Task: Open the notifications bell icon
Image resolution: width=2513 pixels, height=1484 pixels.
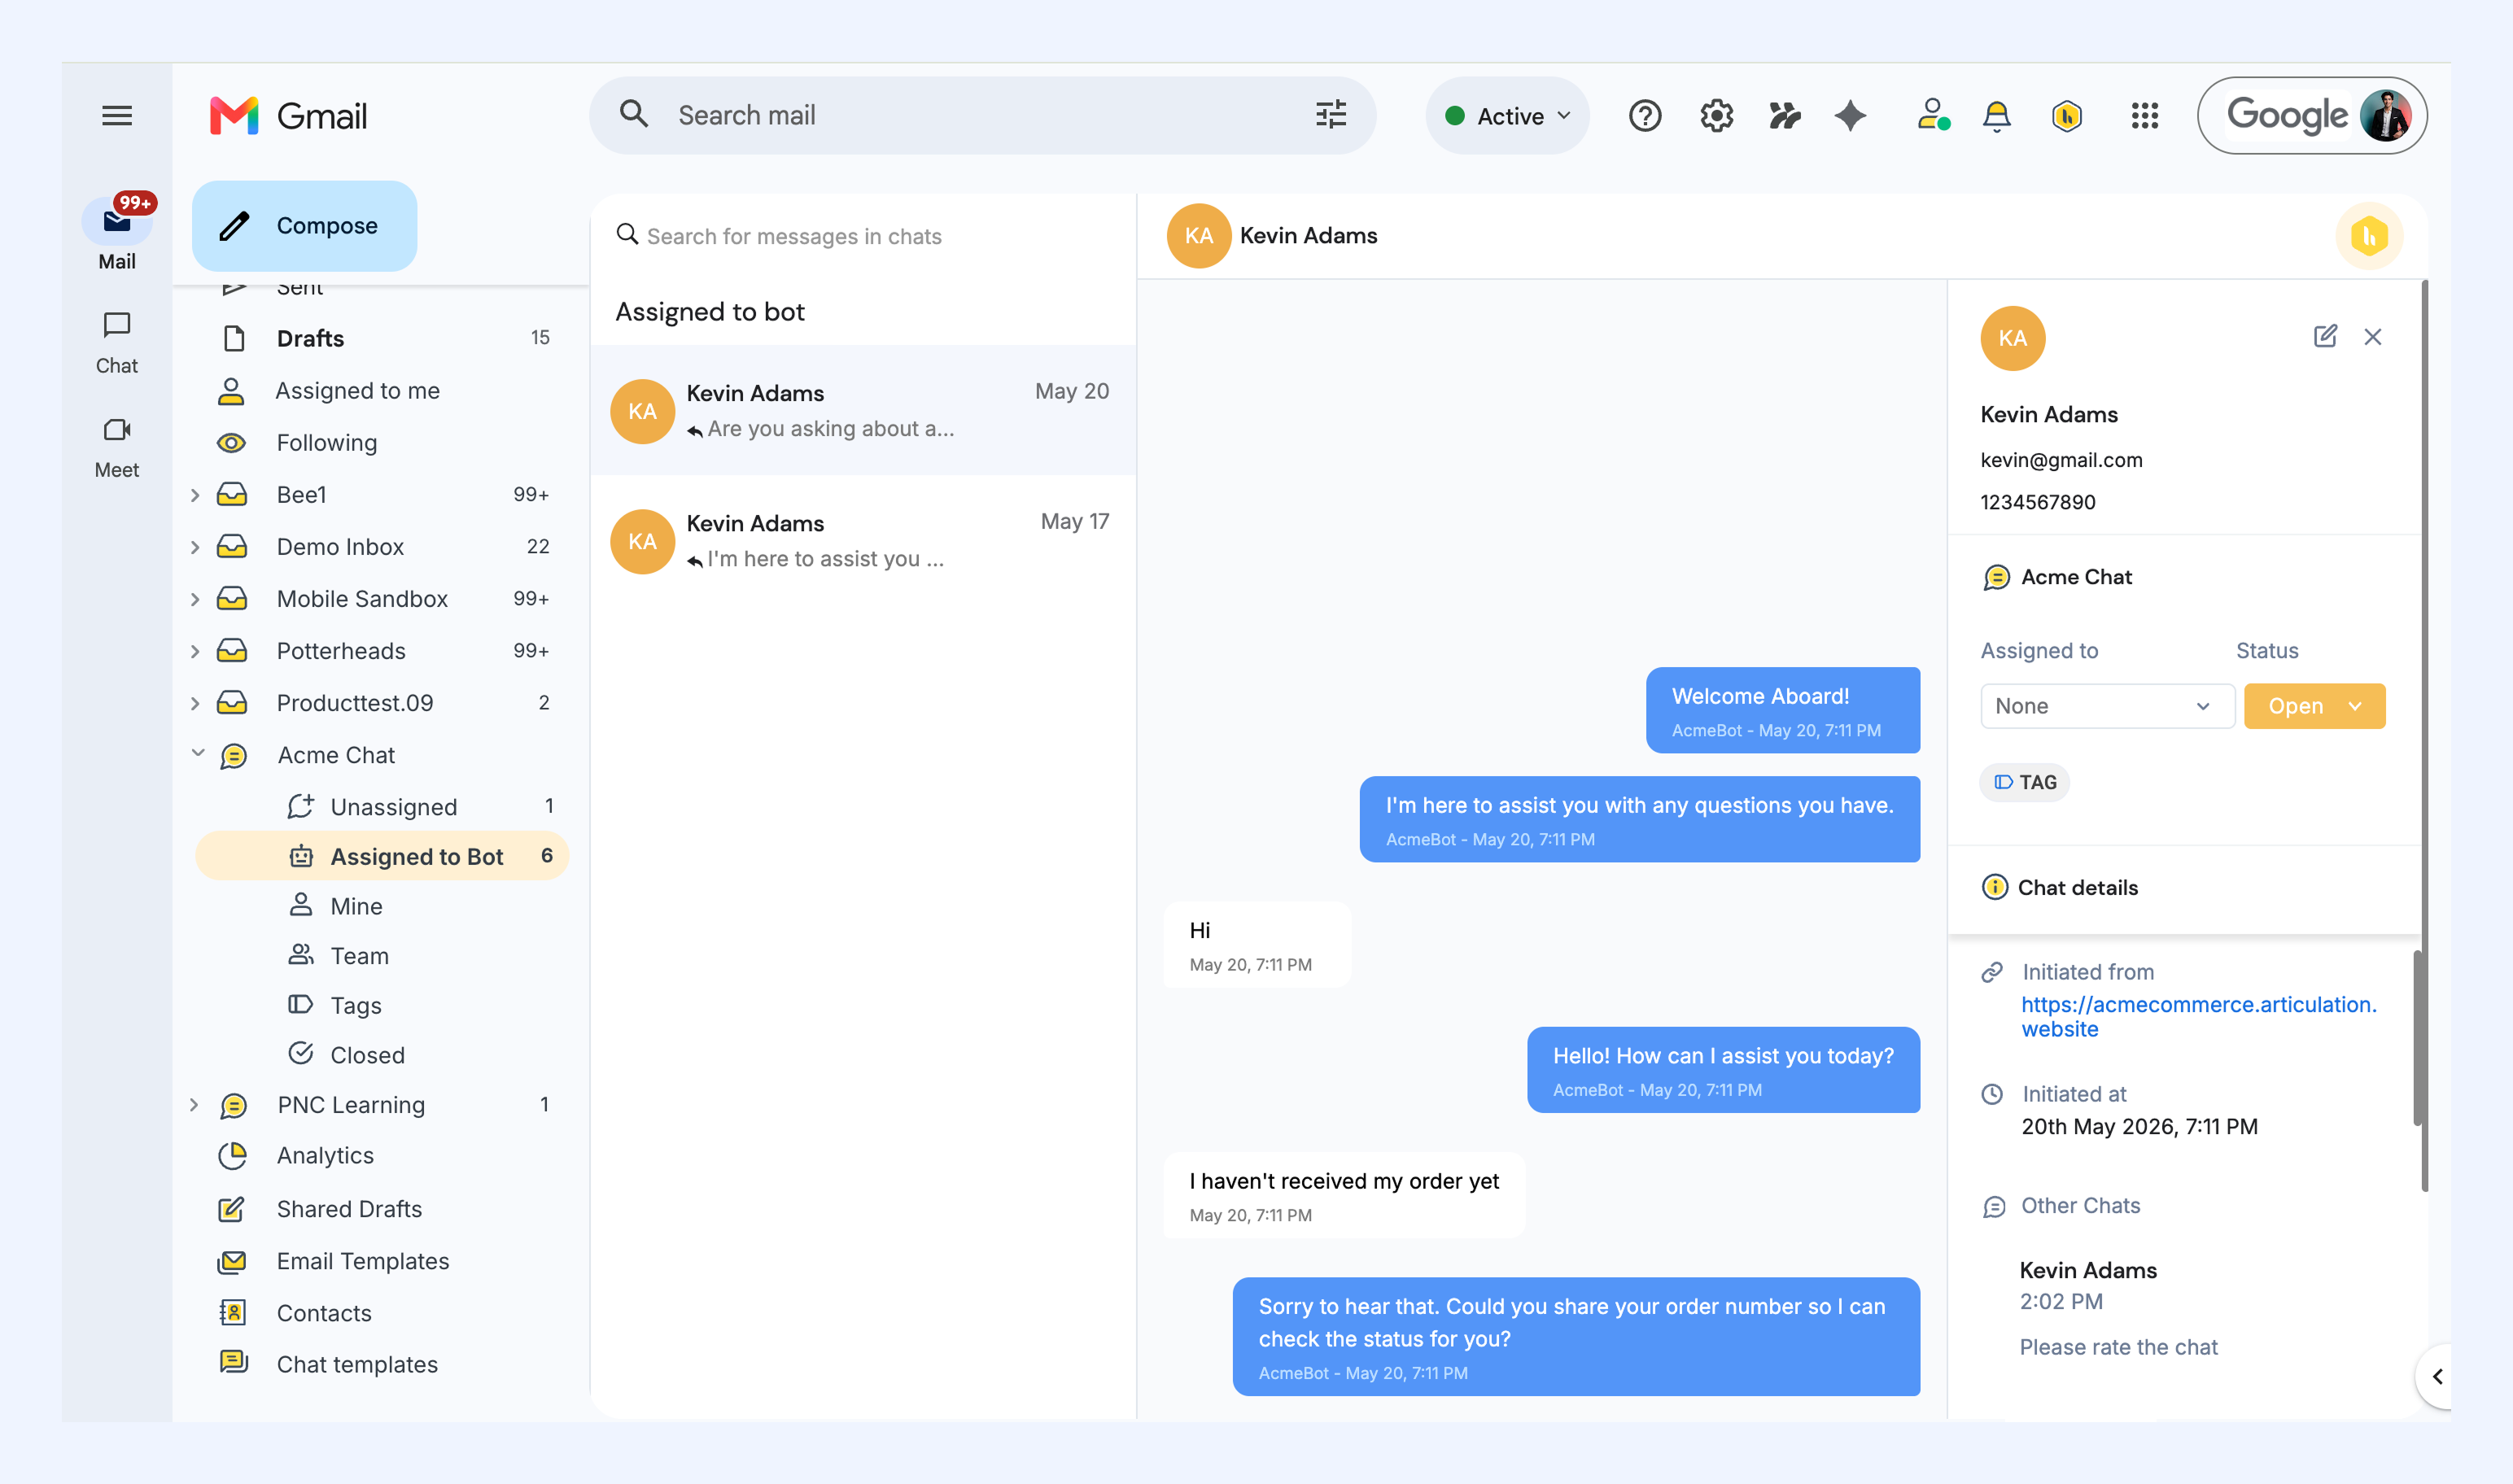Action: pyautogui.click(x=1996, y=116)
